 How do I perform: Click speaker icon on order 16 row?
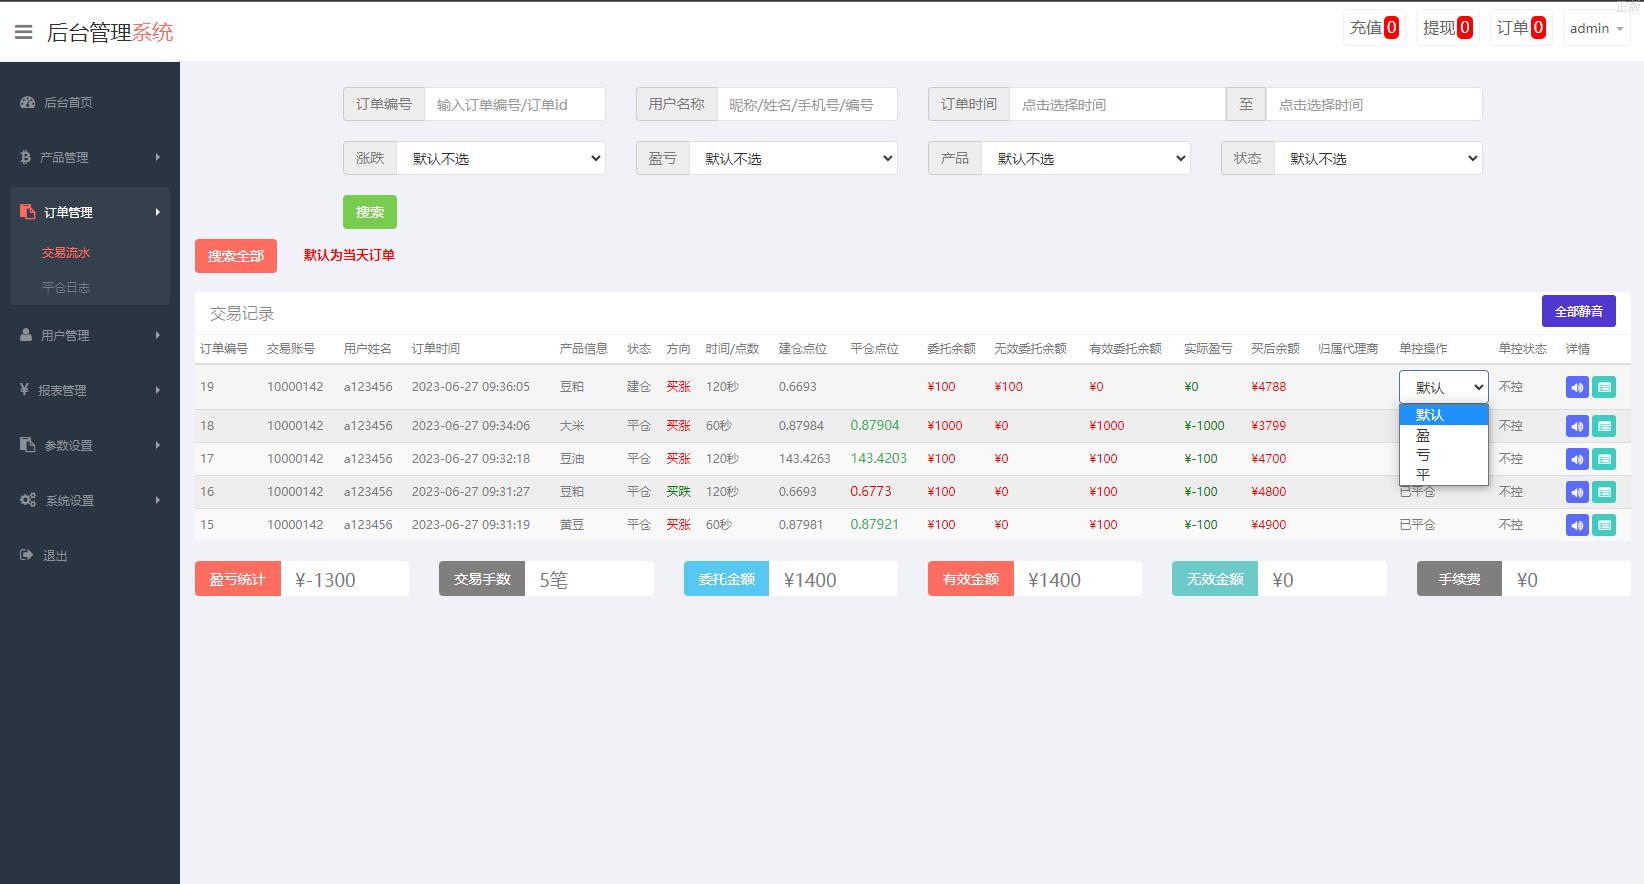pos(1577,492)
